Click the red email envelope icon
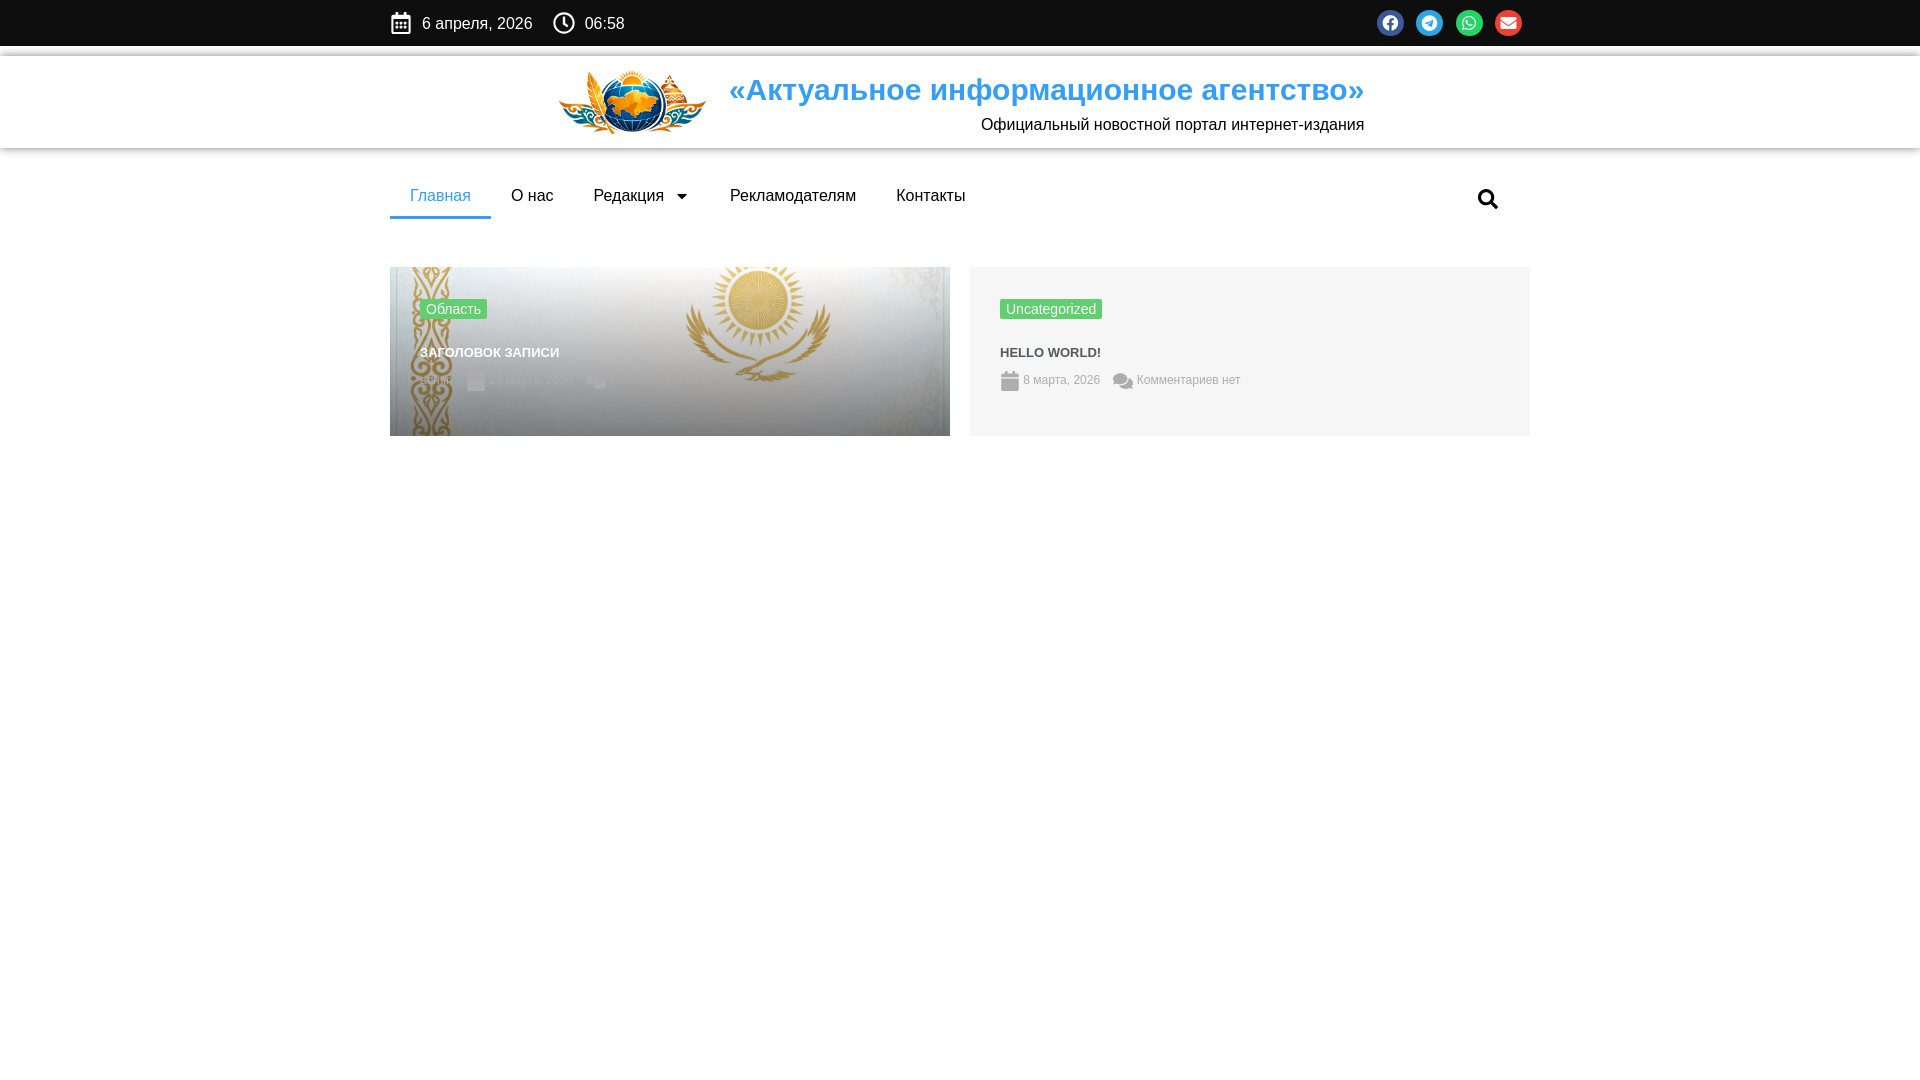 [1508, 23]
